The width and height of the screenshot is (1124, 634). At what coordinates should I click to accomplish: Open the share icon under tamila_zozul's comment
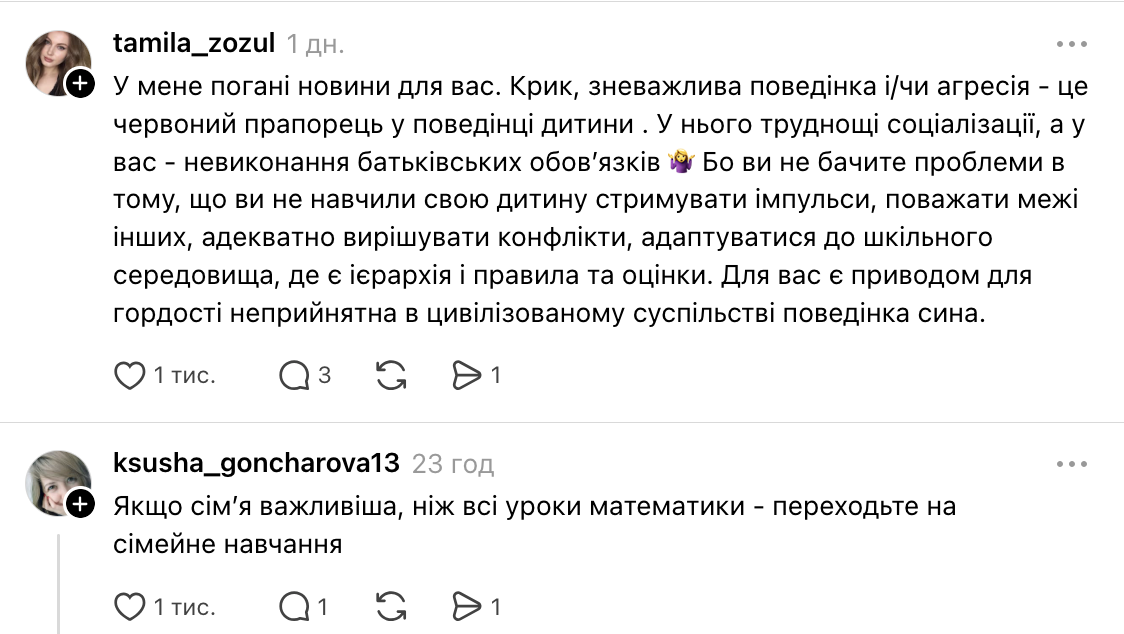[467, 374]
